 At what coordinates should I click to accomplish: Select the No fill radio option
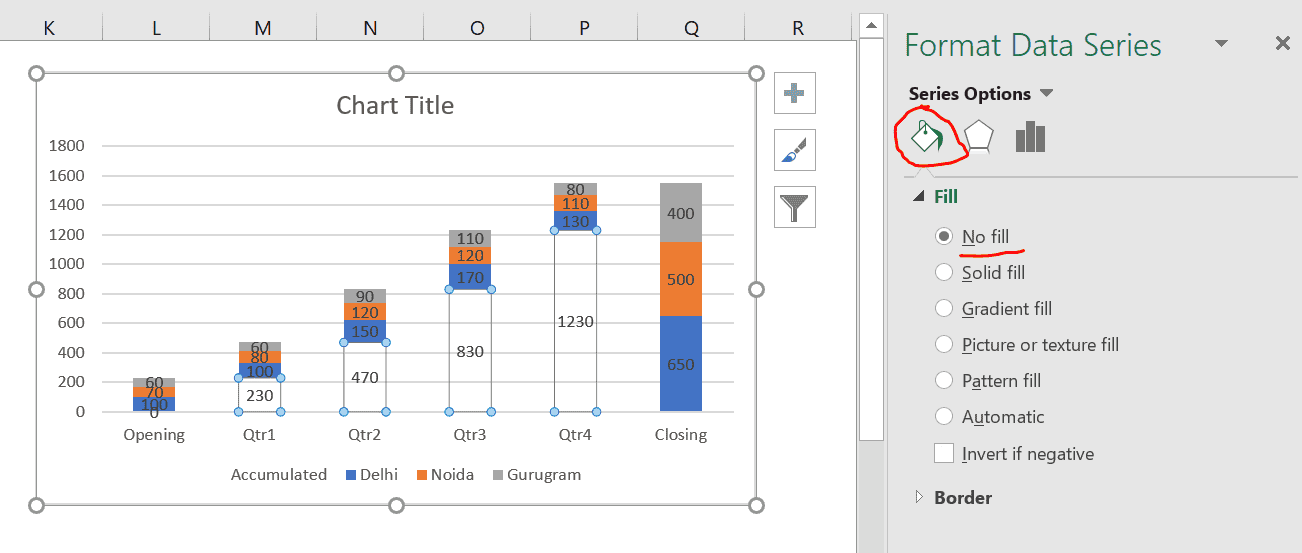point(943,237)
